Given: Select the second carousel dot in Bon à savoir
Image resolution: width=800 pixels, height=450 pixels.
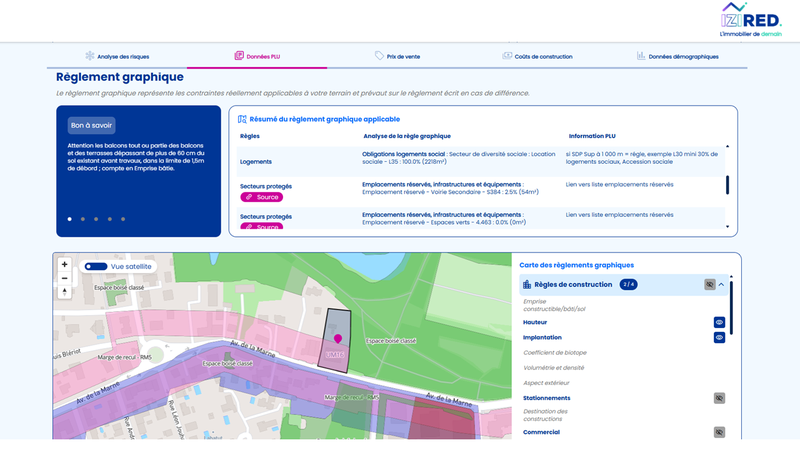Looking at the screenshot, I should [82, 218].
